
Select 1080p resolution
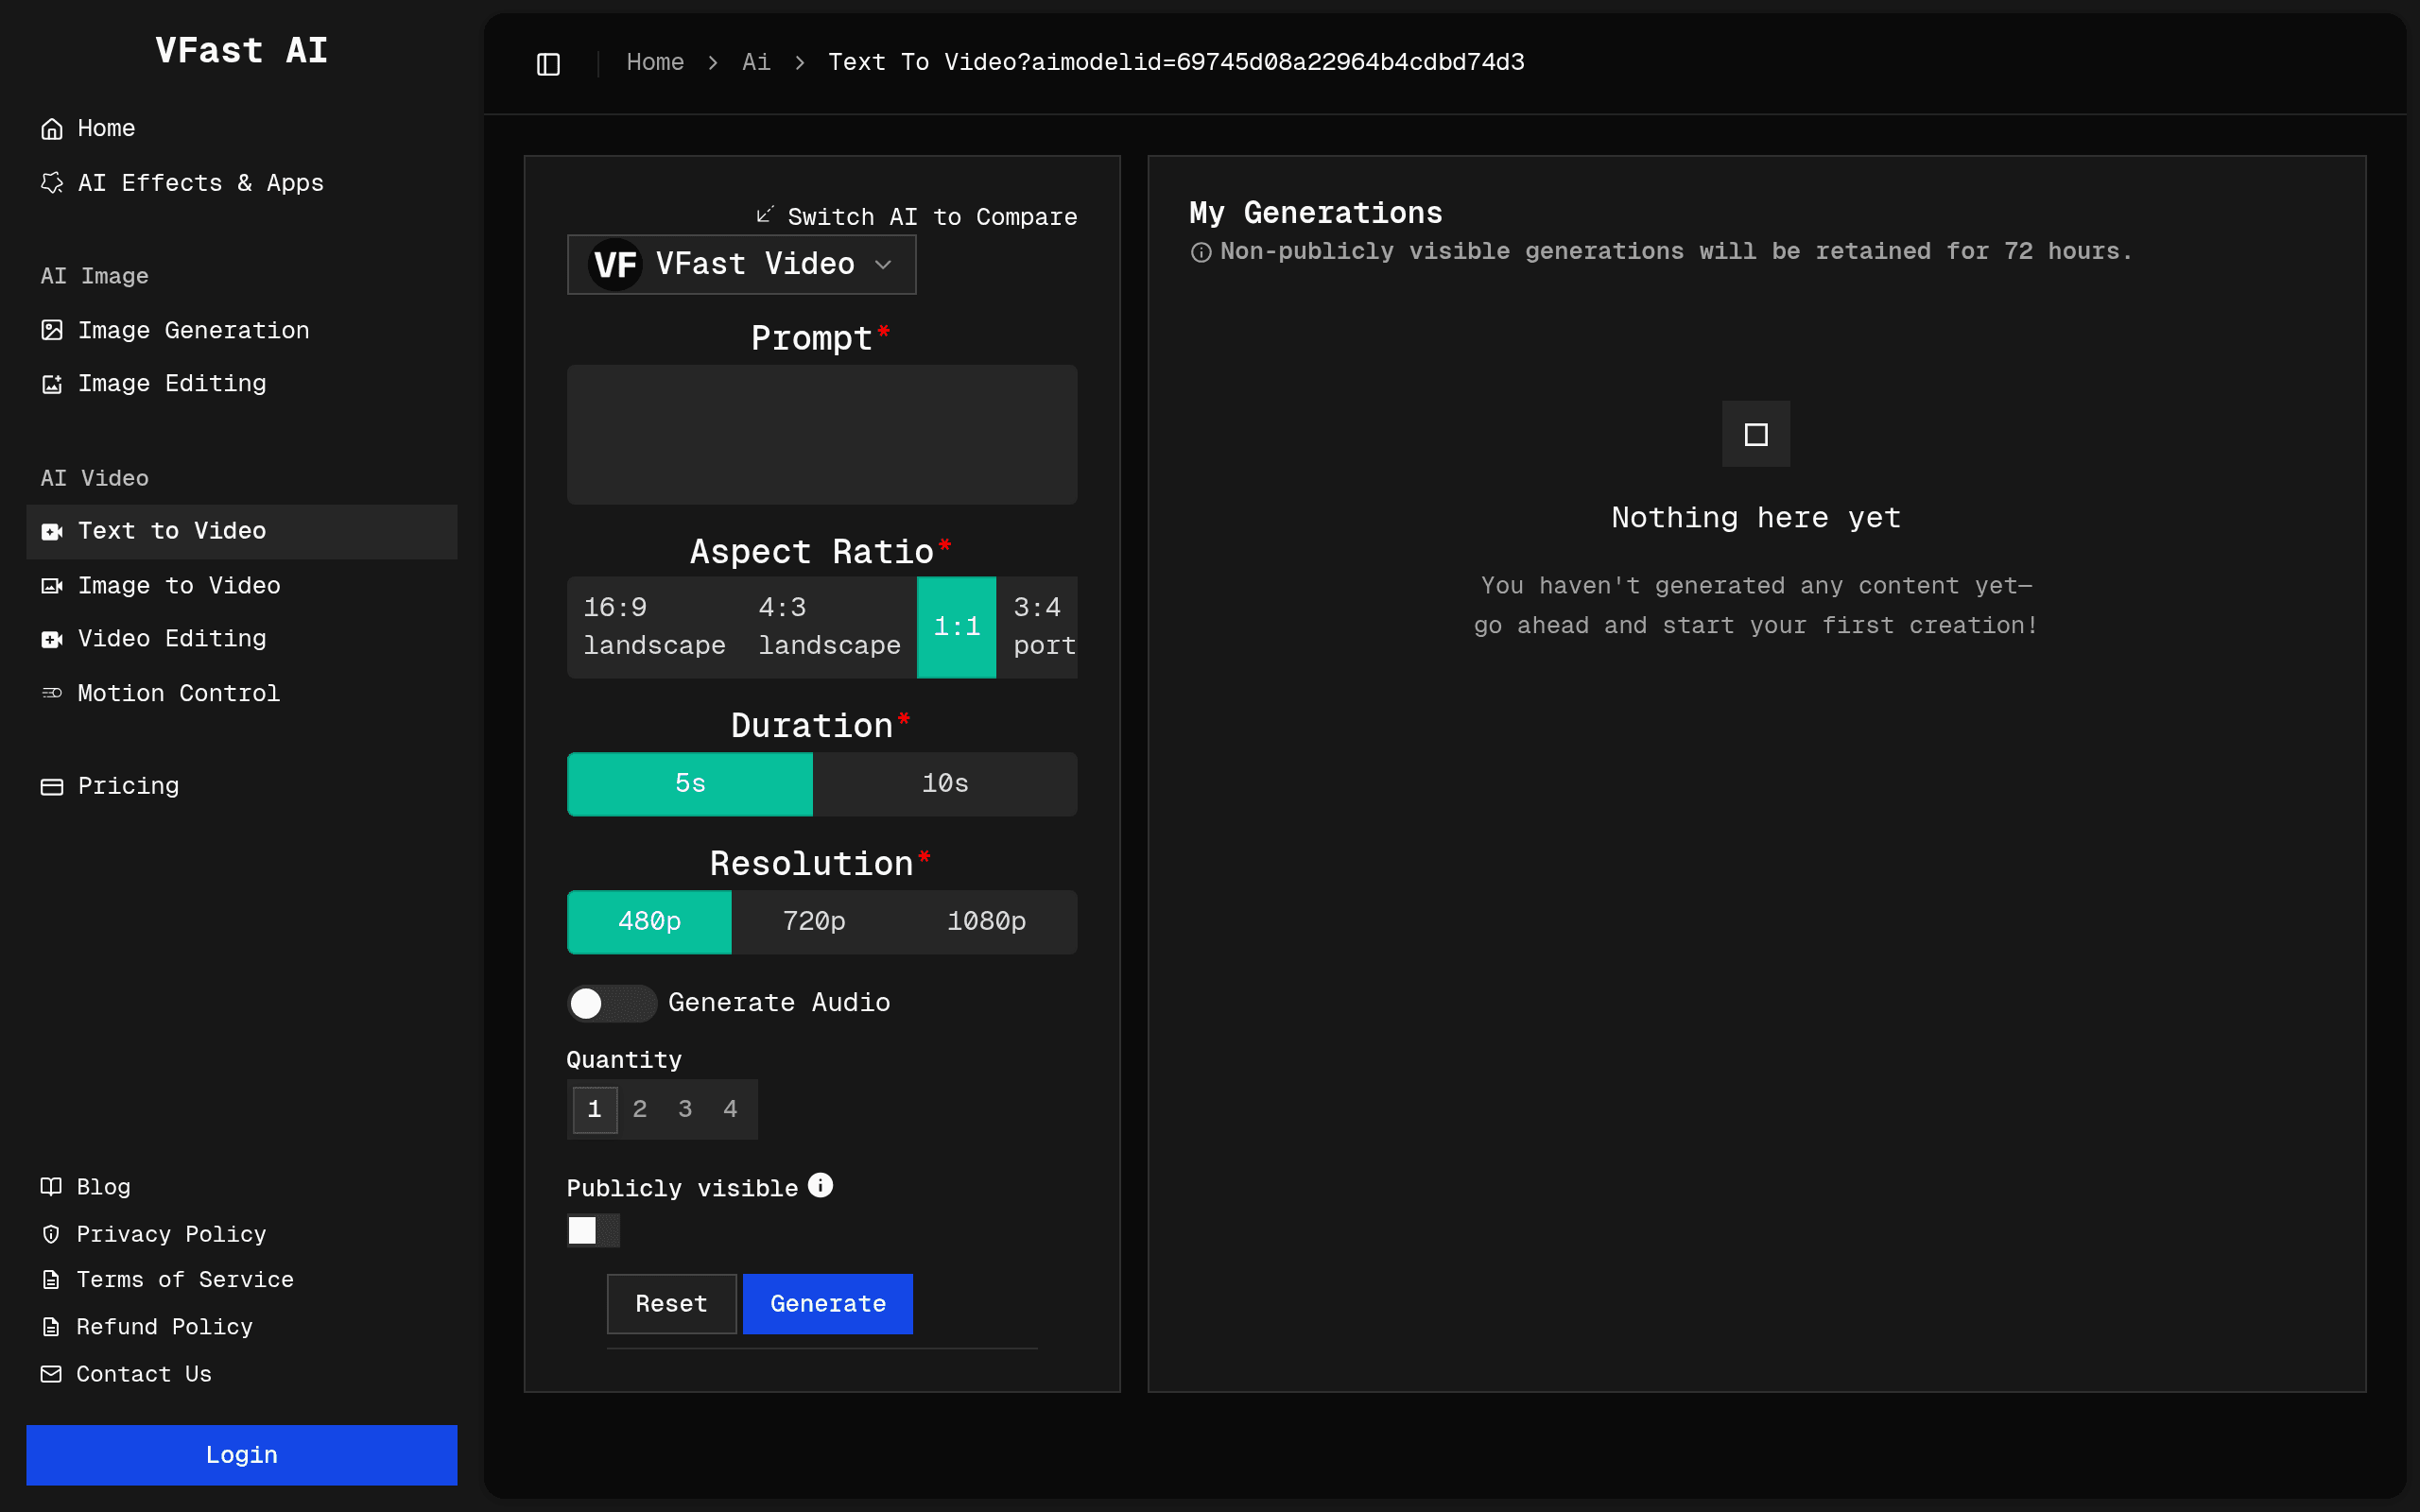click(x=987, y=922)
